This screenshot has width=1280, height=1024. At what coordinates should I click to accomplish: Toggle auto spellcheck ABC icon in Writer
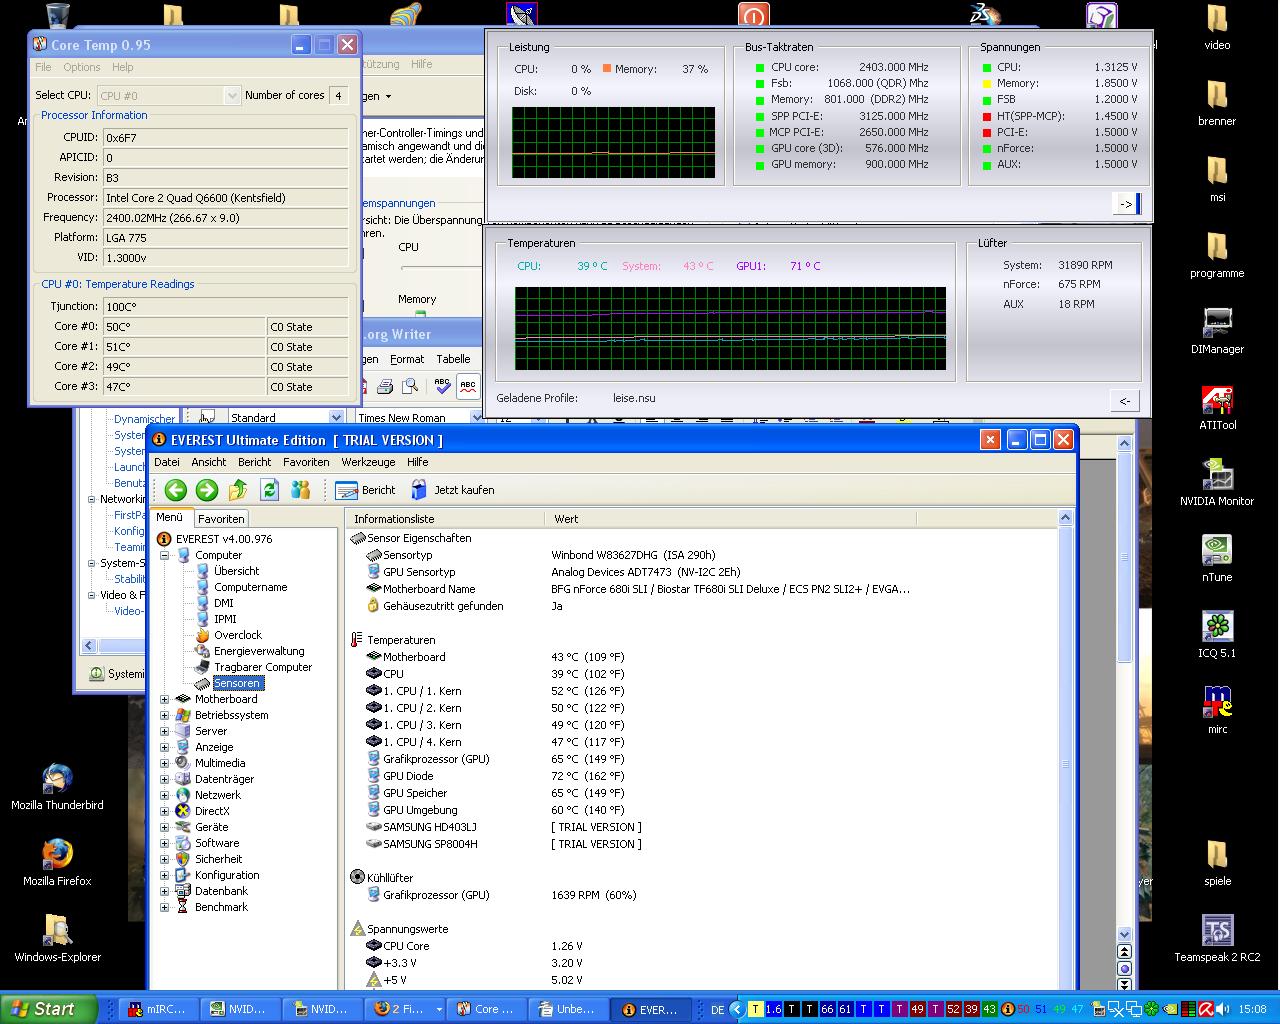467,386
